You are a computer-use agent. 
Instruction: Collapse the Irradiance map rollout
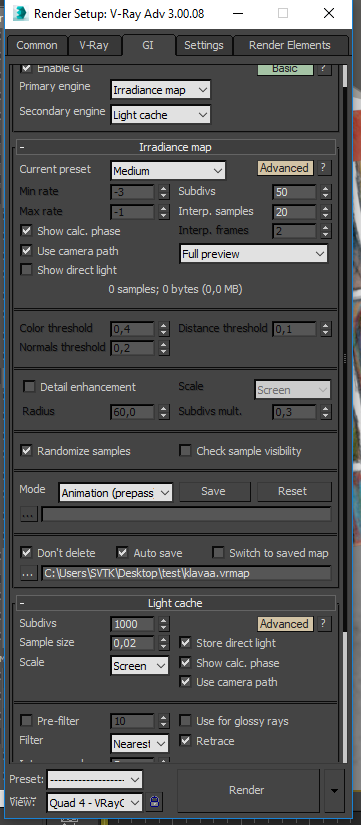tap(176, 147)
